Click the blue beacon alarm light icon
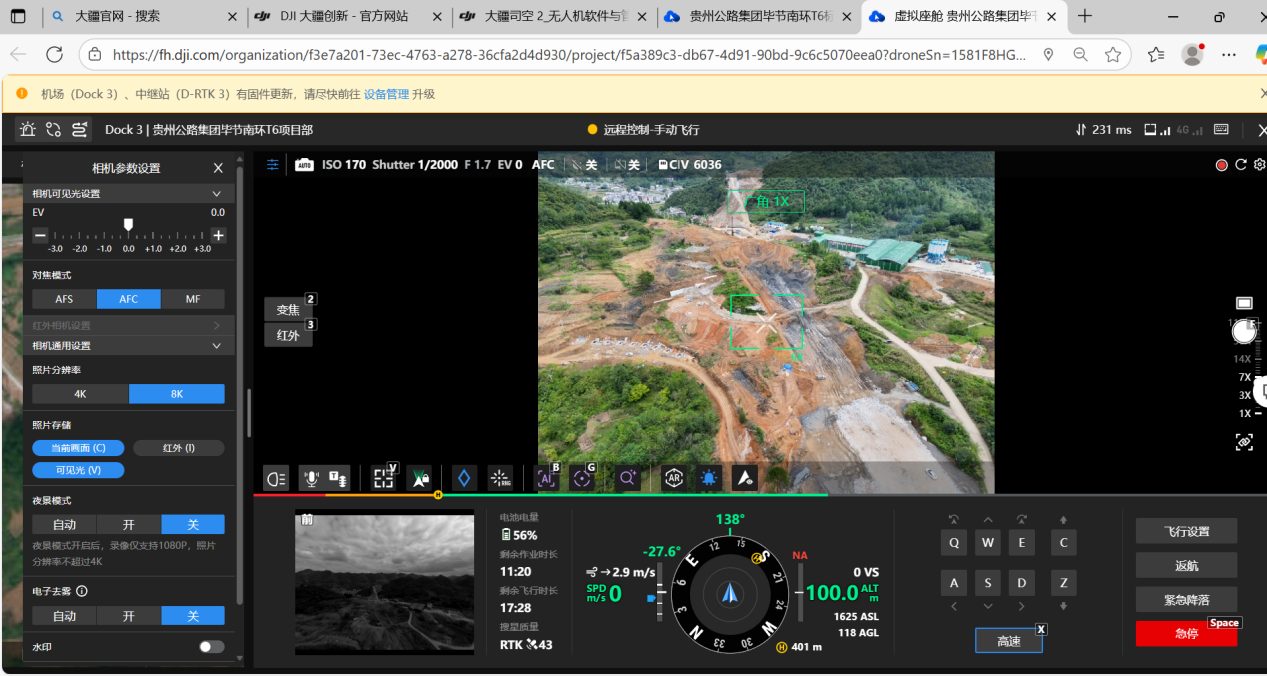The width and height of the screenshot is (1267, 676). tap(709, 479)
